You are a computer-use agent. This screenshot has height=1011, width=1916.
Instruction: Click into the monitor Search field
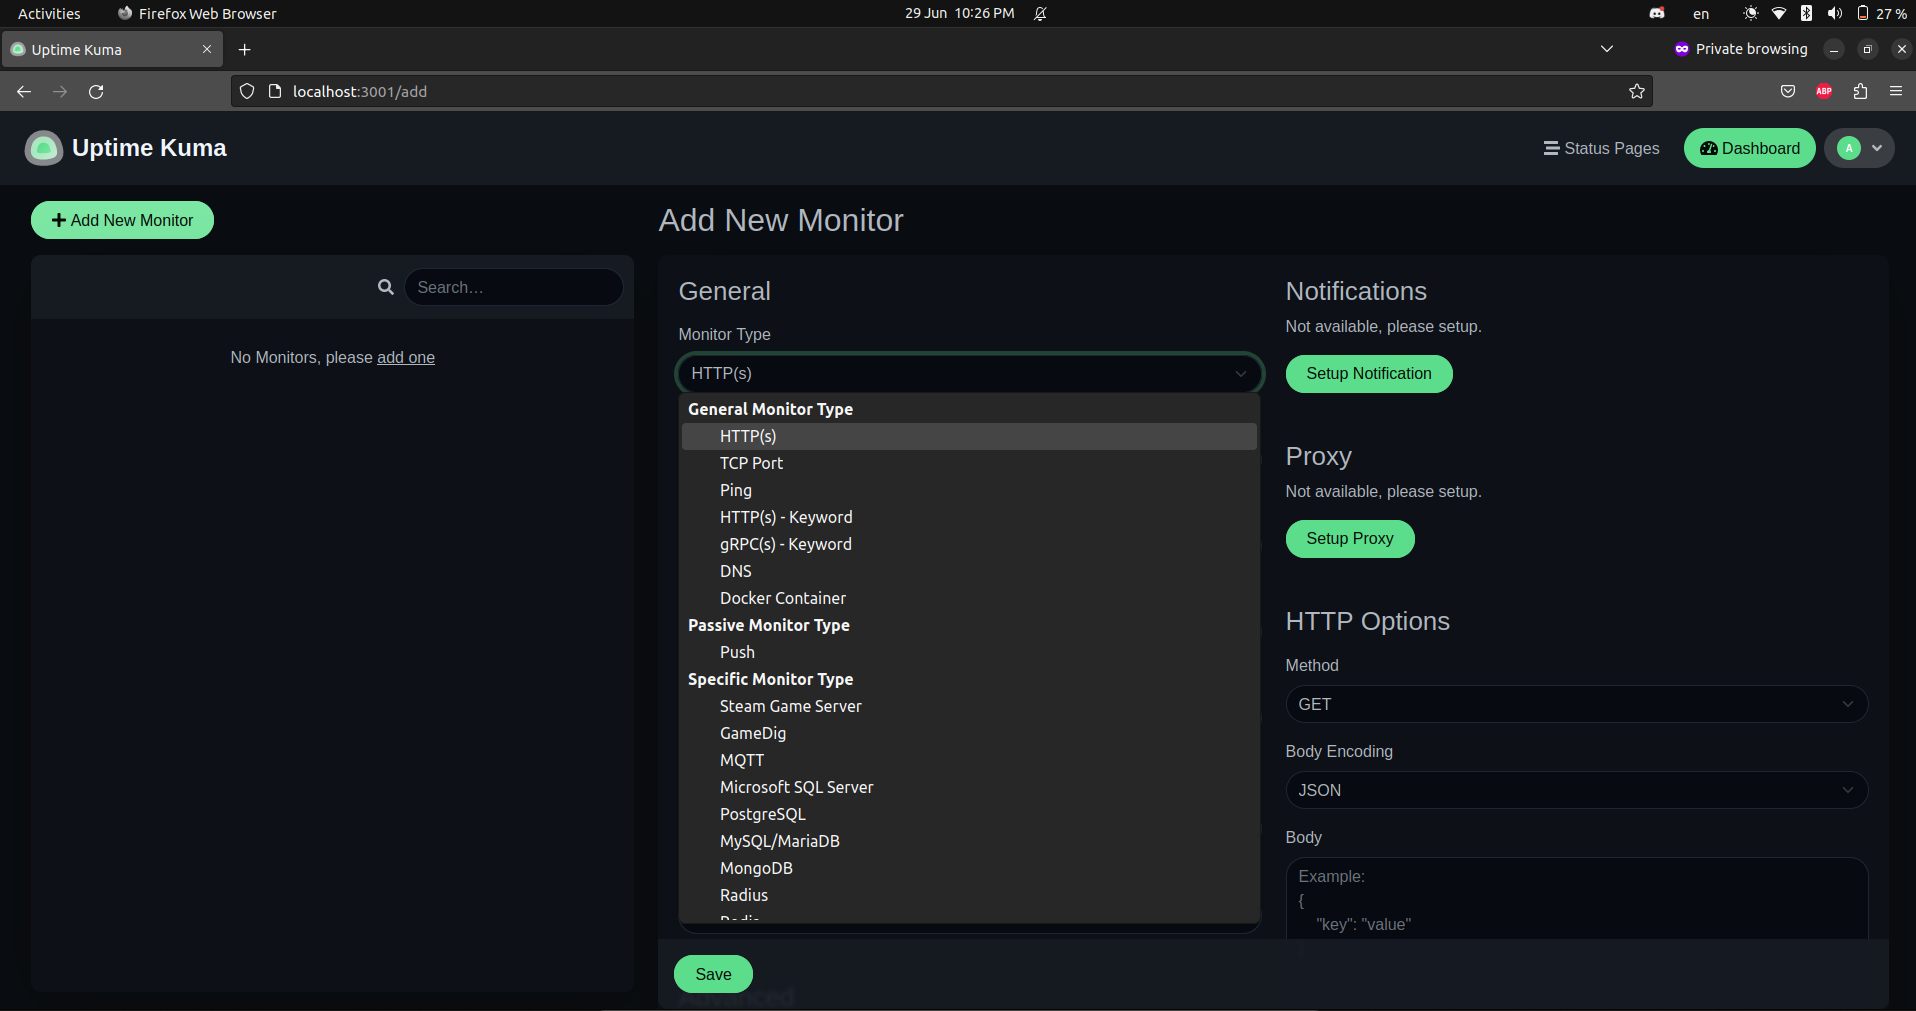[x=513, y=287]
